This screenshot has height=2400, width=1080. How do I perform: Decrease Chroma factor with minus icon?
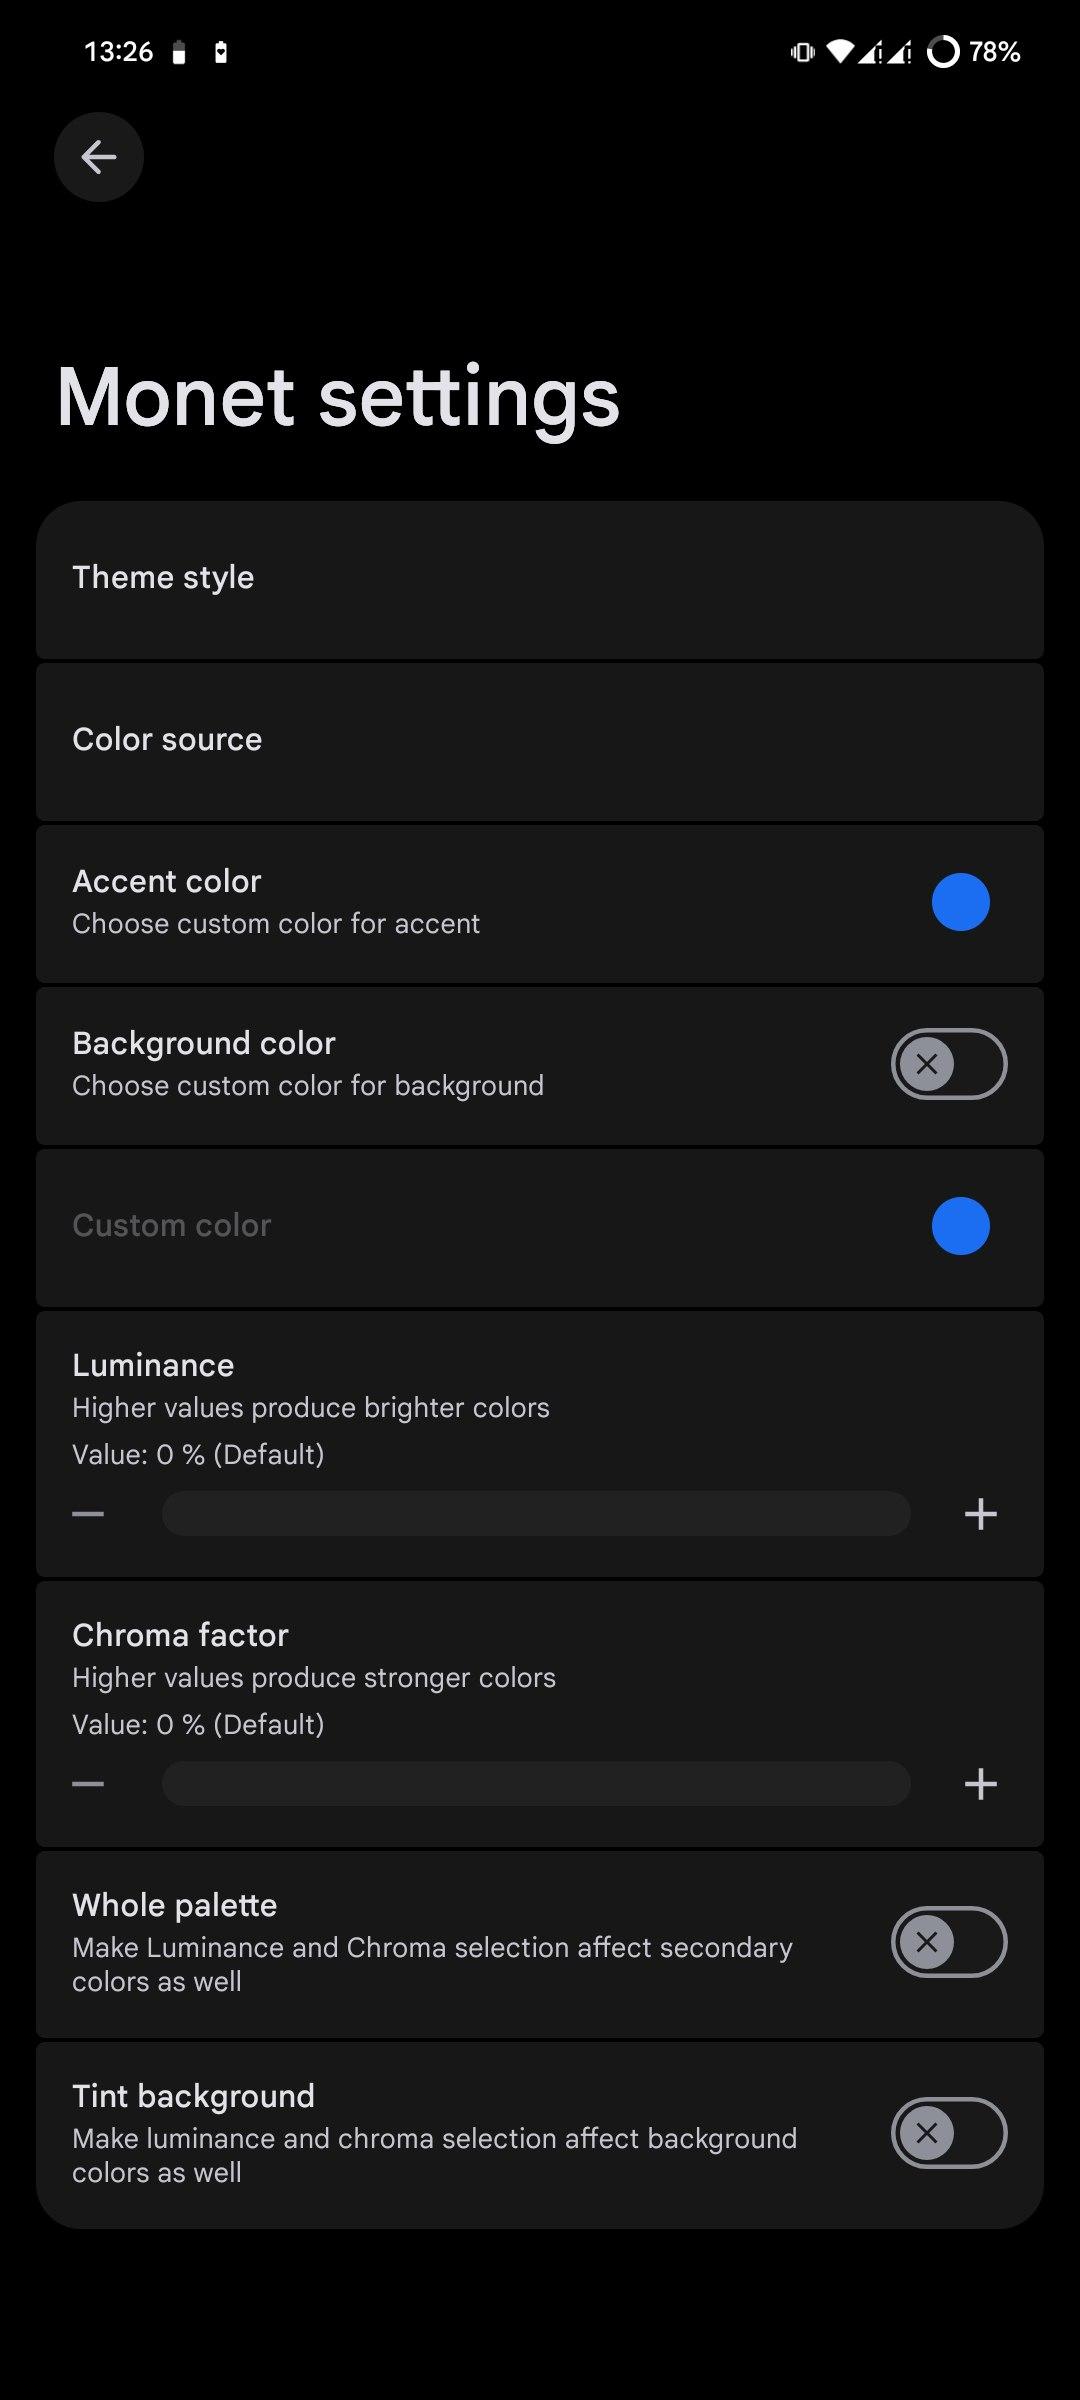click(88, 1784)
